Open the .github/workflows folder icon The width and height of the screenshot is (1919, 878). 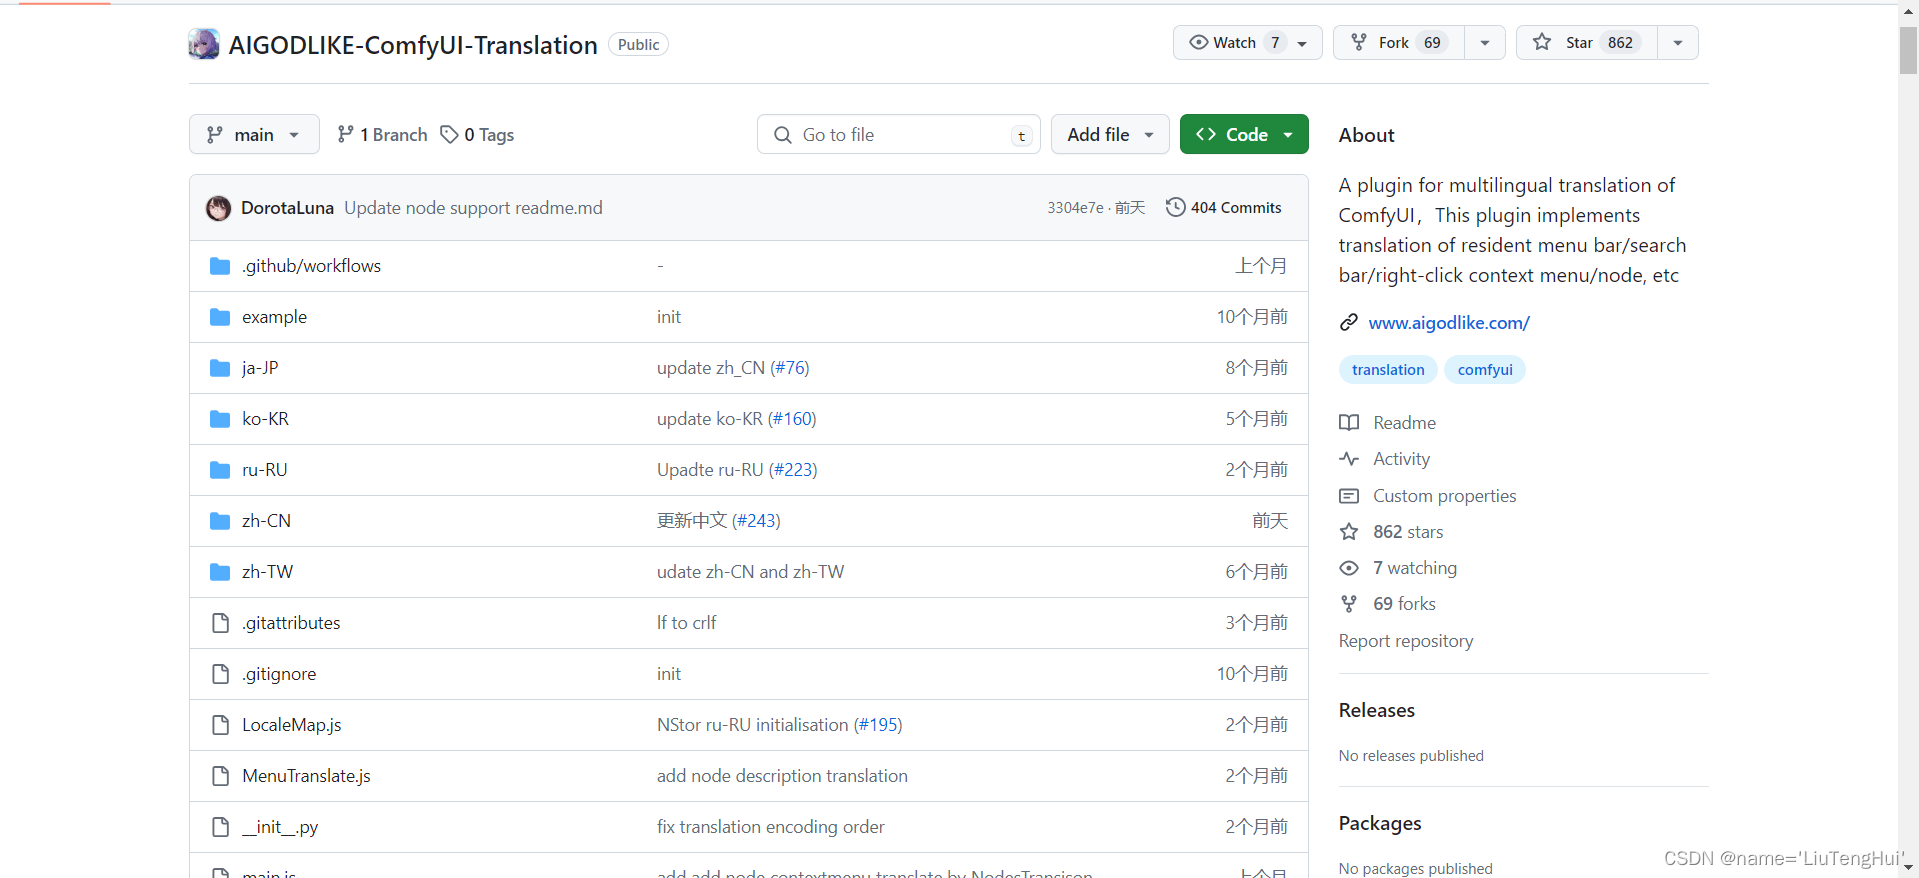click(x=220, y=266)
